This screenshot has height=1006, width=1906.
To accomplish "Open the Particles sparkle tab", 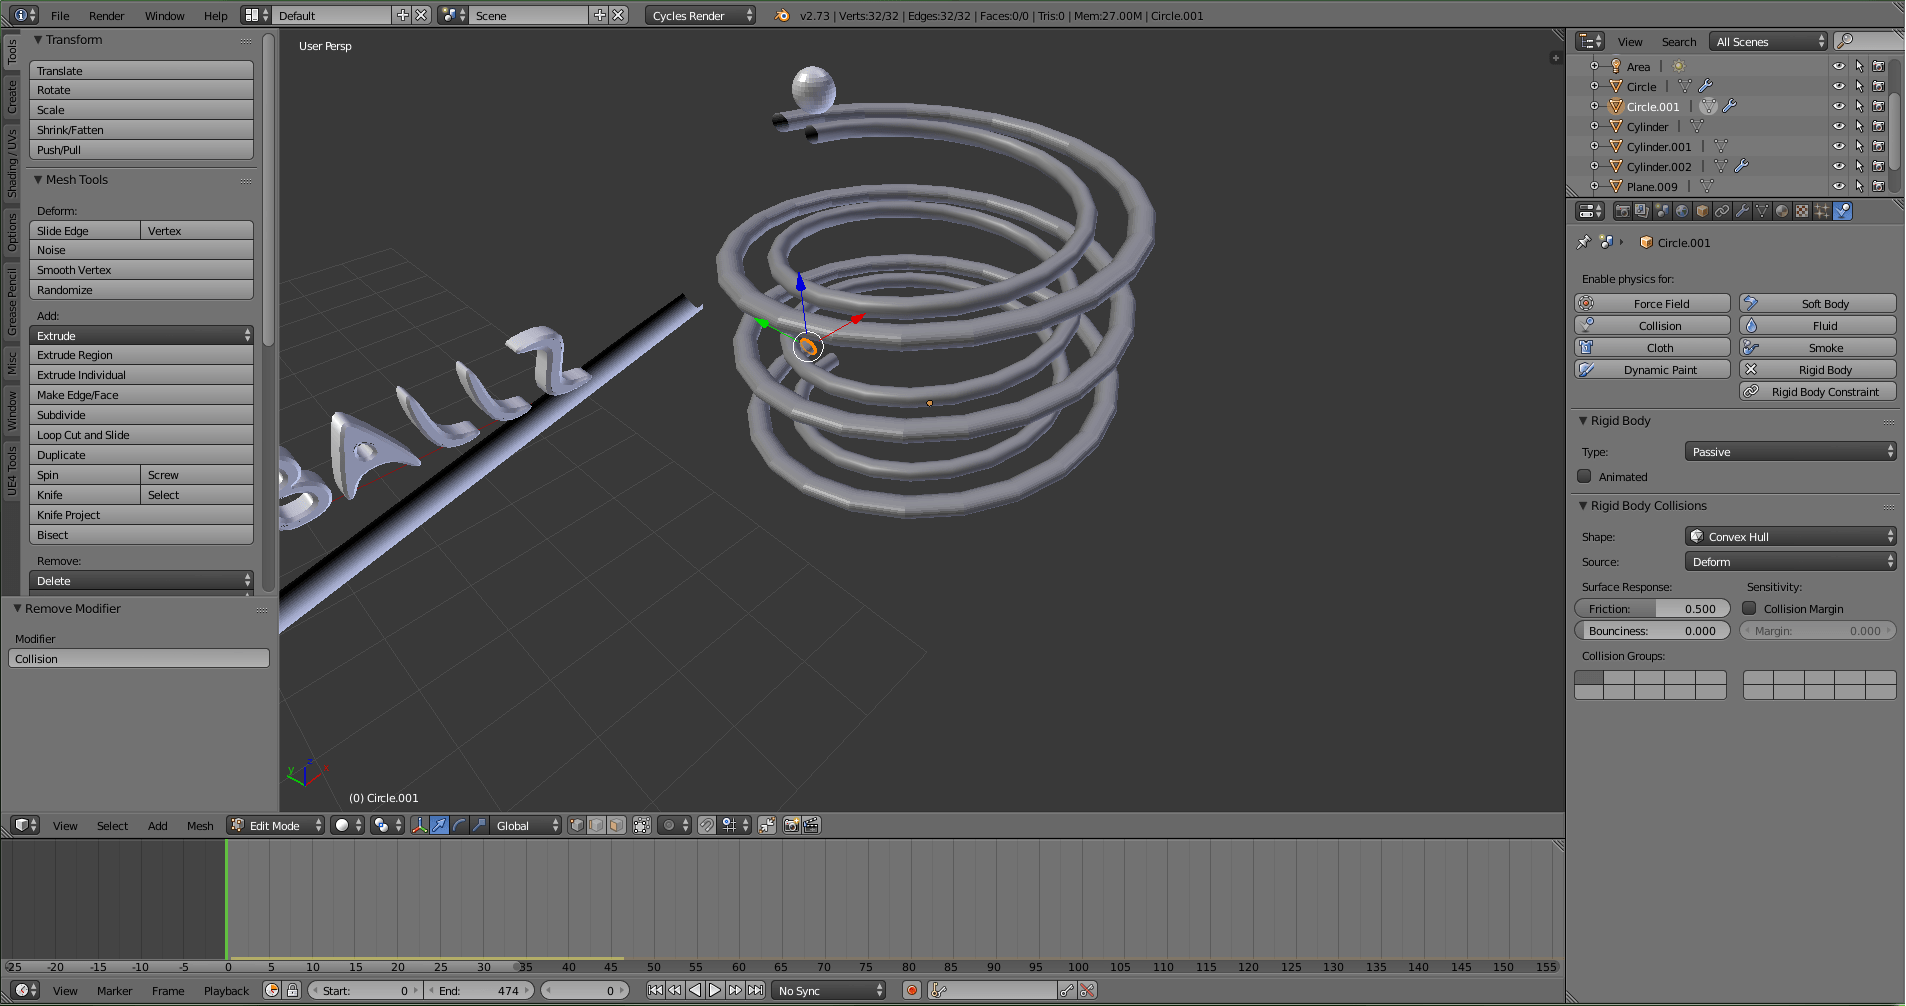I will (x=1822, y=211).
